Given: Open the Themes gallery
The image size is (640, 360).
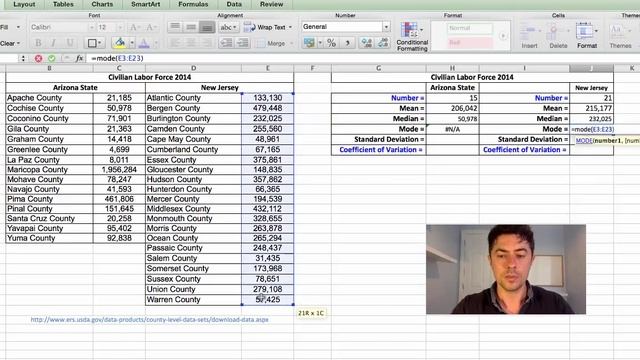Looking at the screenshot, I should 620,36.
